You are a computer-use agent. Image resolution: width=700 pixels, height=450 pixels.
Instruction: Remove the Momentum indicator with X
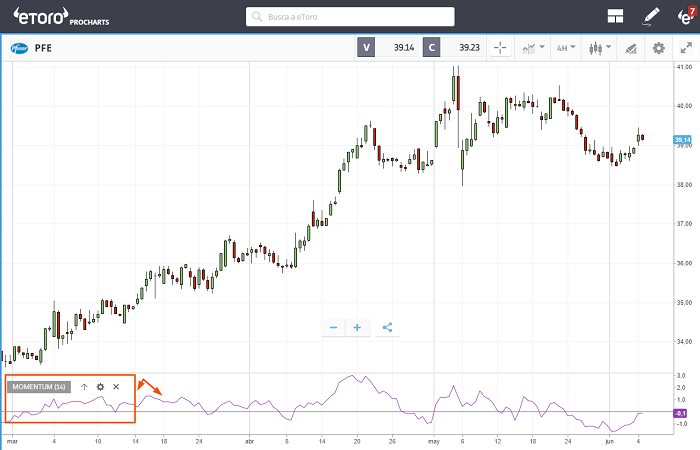[116, 387]
